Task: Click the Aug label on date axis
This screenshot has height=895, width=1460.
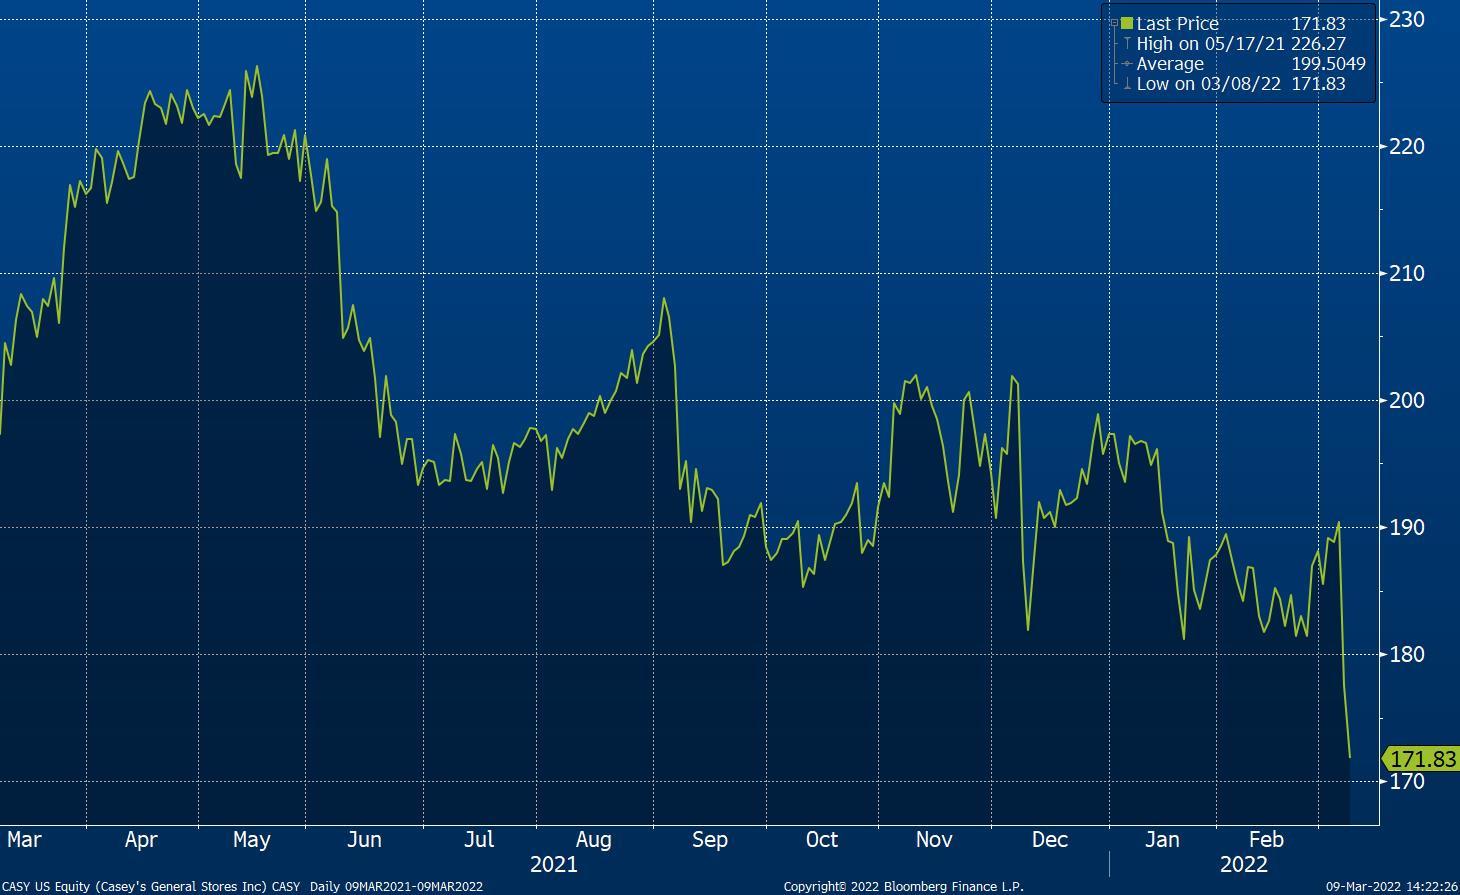Action: (593, 839)
